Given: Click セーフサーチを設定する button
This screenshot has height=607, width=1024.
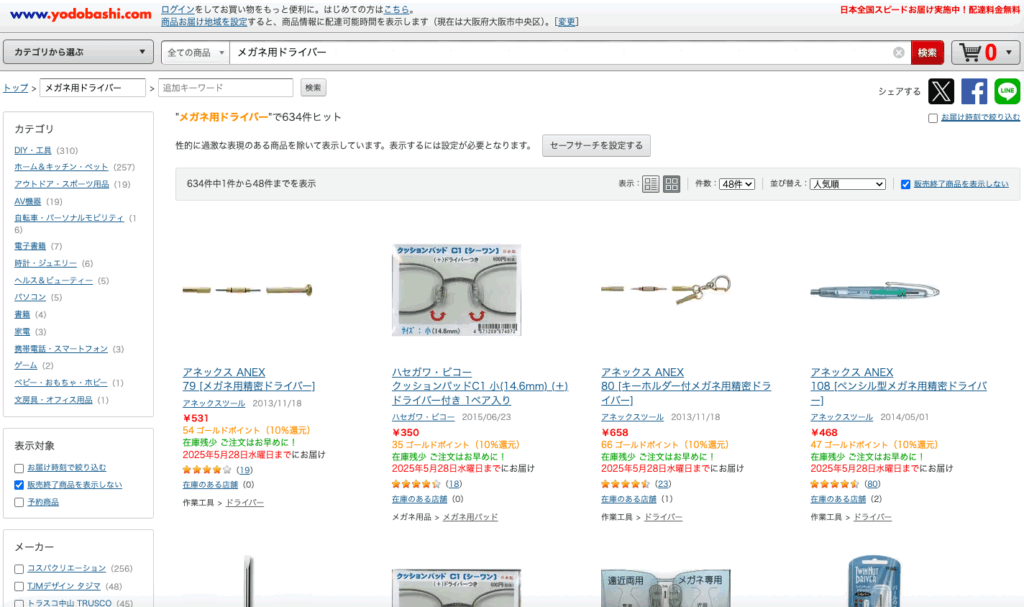Looking at the screenshot, I should (x=596, y=146).
